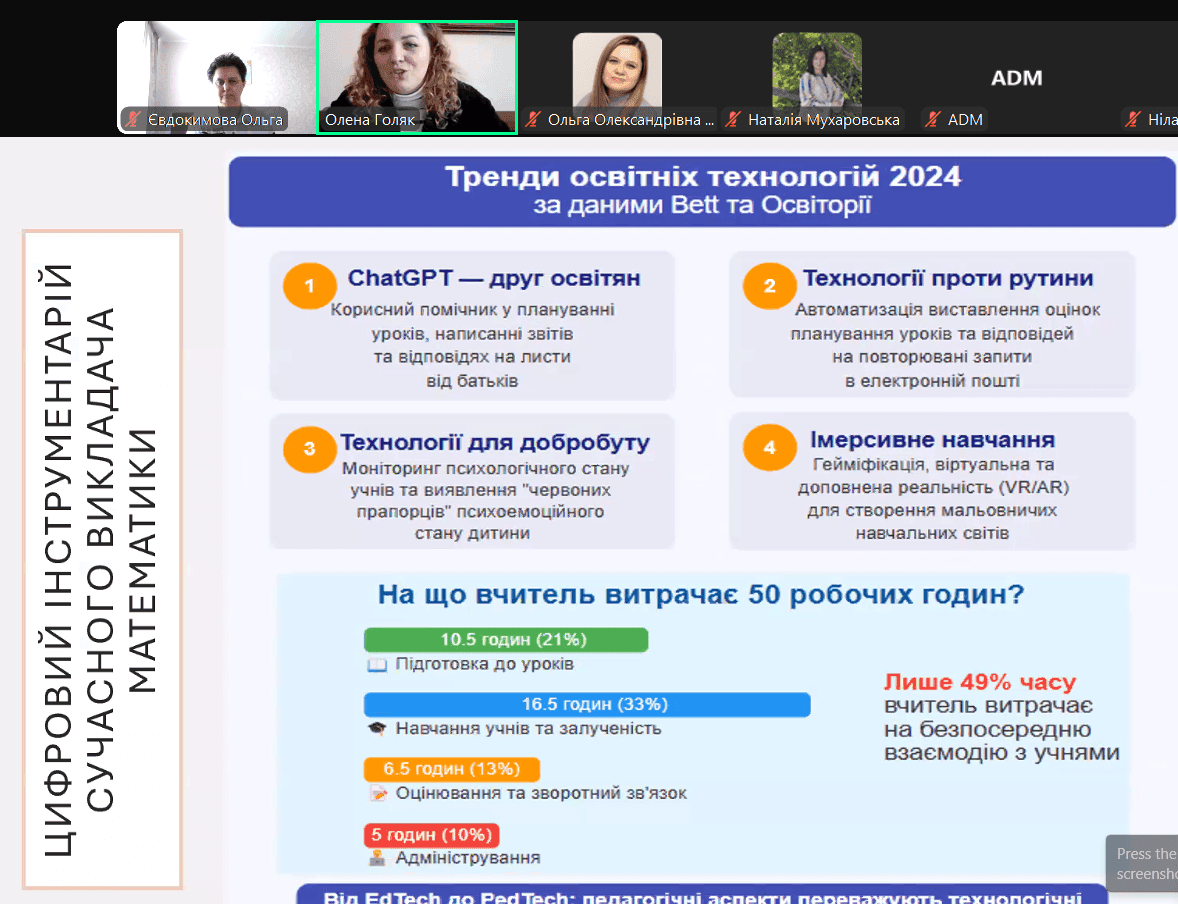This screenshot has width=1178, height=904.
Task: Select the ADM participant tile
Action: pos(1016,78)
